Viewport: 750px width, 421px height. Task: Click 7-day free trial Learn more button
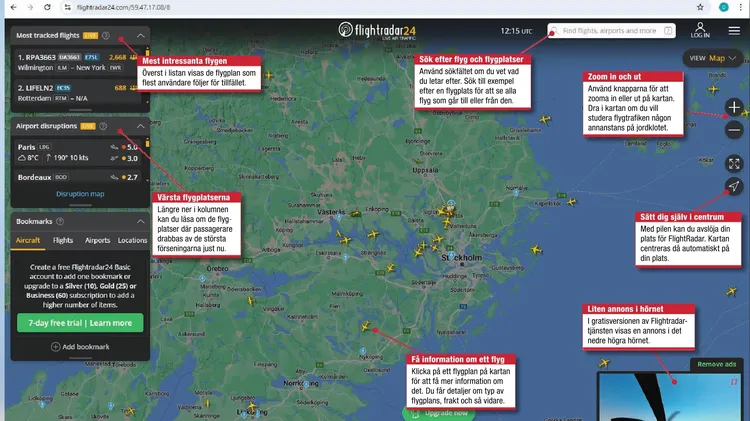(x=80, y=323)
